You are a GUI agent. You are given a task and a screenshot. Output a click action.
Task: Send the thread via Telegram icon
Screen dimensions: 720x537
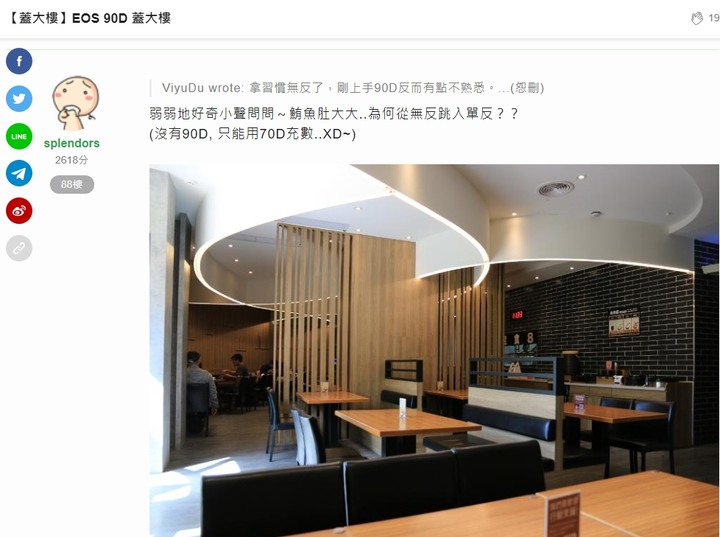(x=19, y=173)
